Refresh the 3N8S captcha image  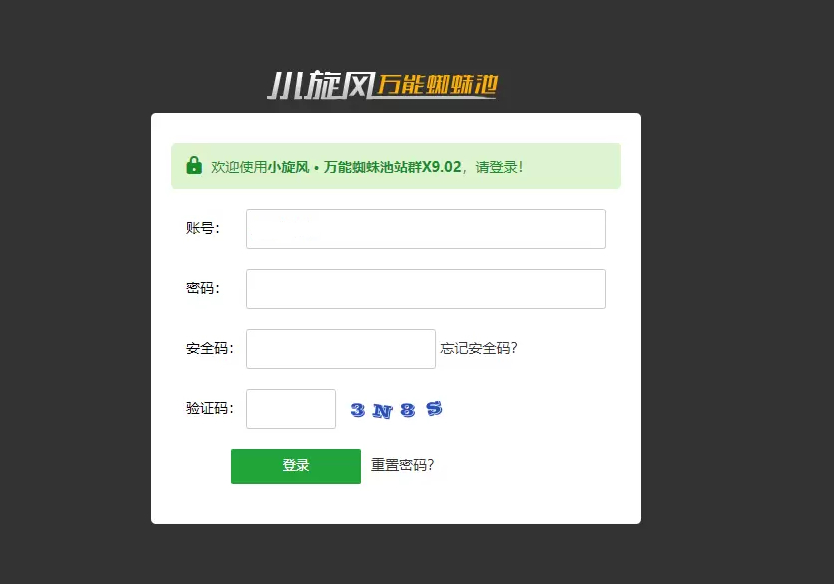tap(396, 410)
